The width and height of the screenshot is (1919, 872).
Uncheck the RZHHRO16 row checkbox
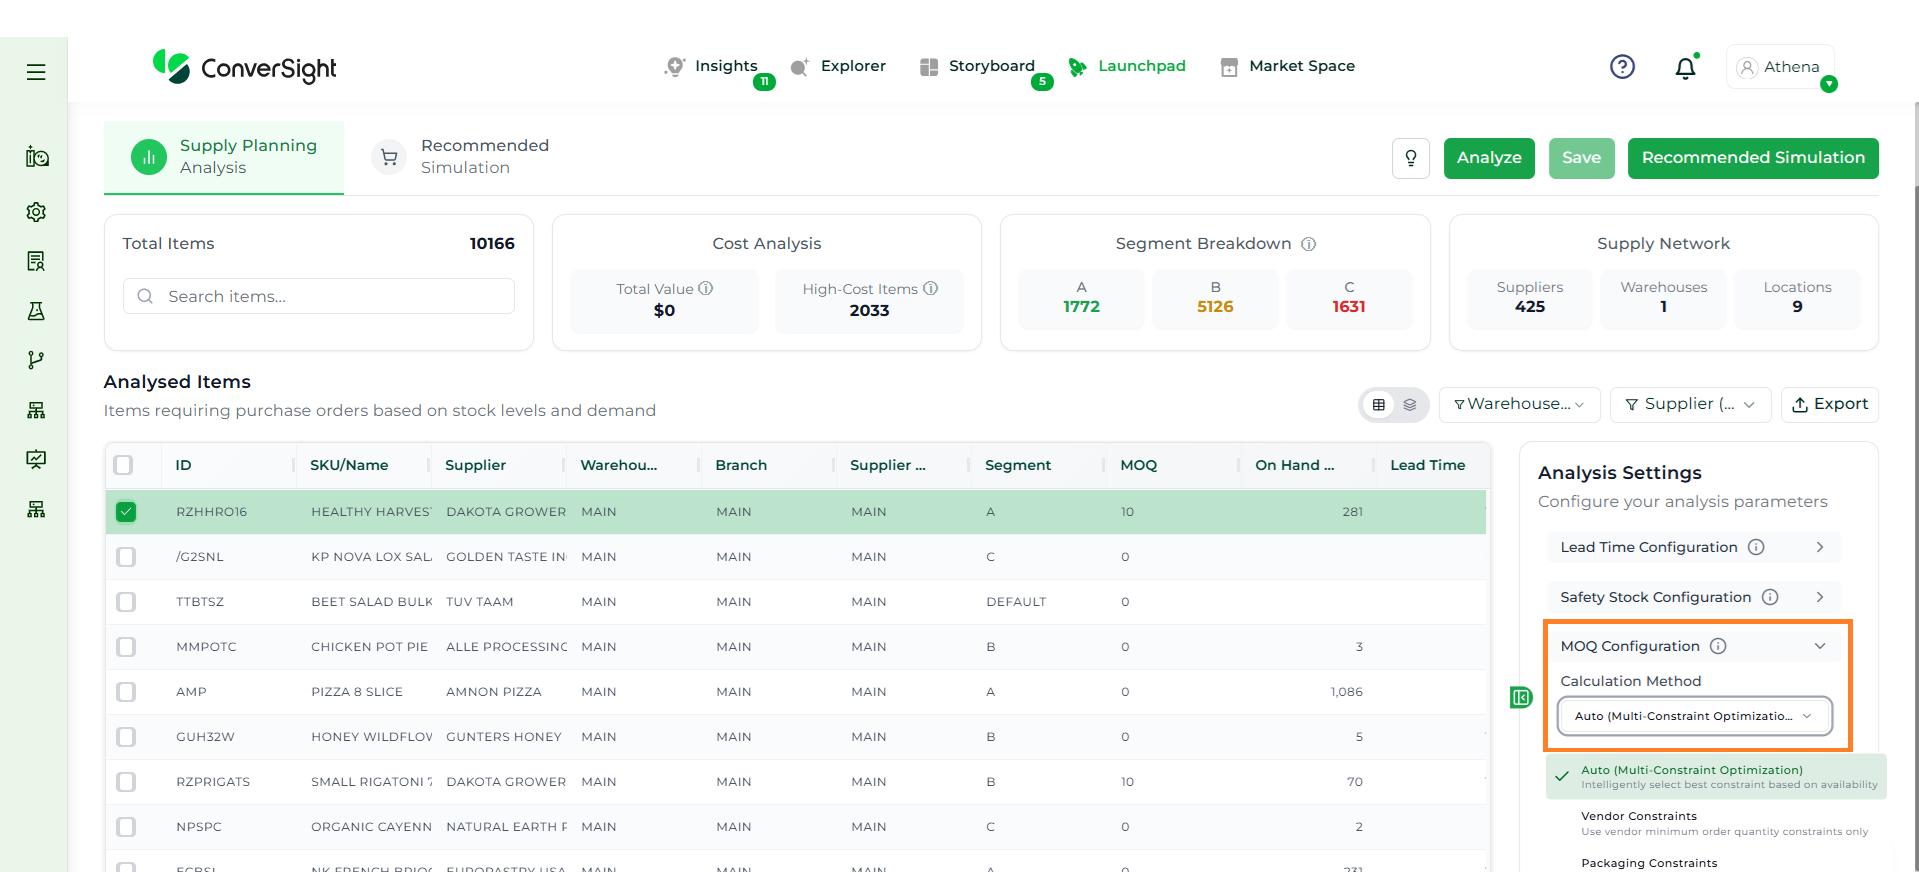126,512
